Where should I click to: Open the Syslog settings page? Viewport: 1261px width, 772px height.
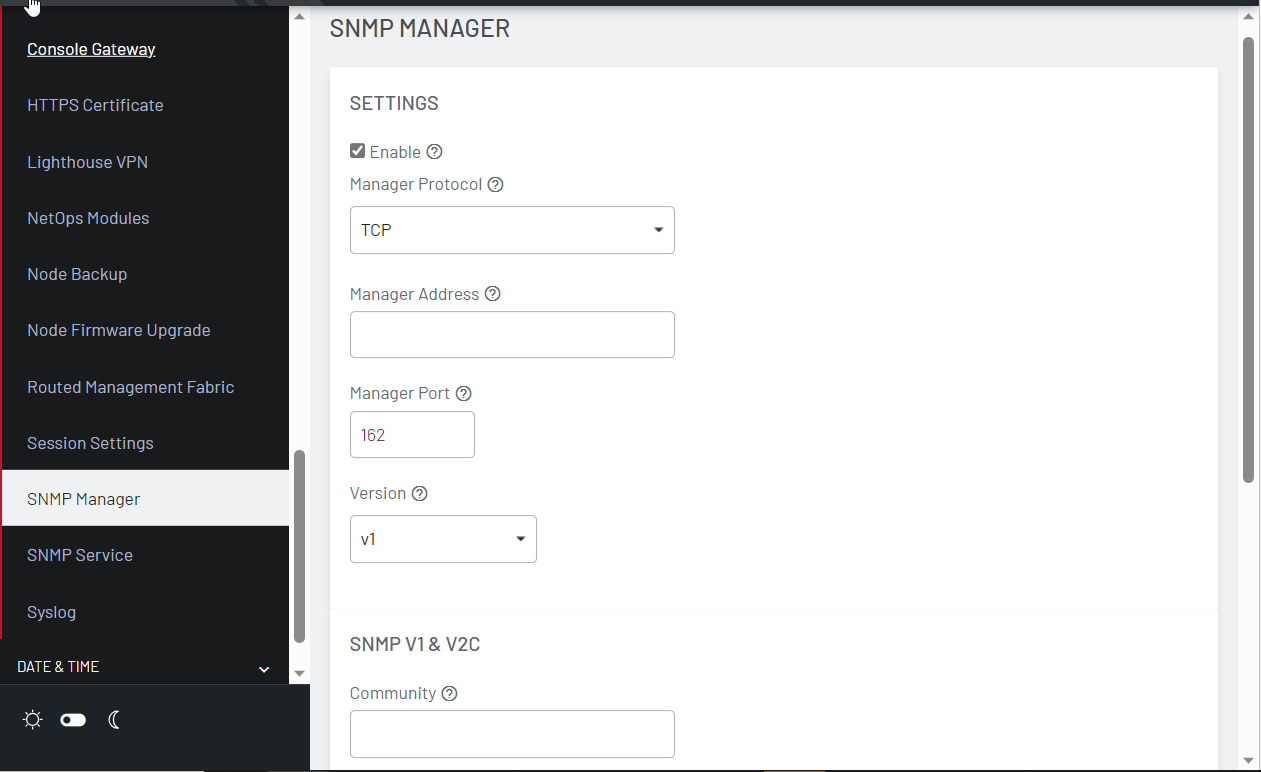(x=51, y=611)
